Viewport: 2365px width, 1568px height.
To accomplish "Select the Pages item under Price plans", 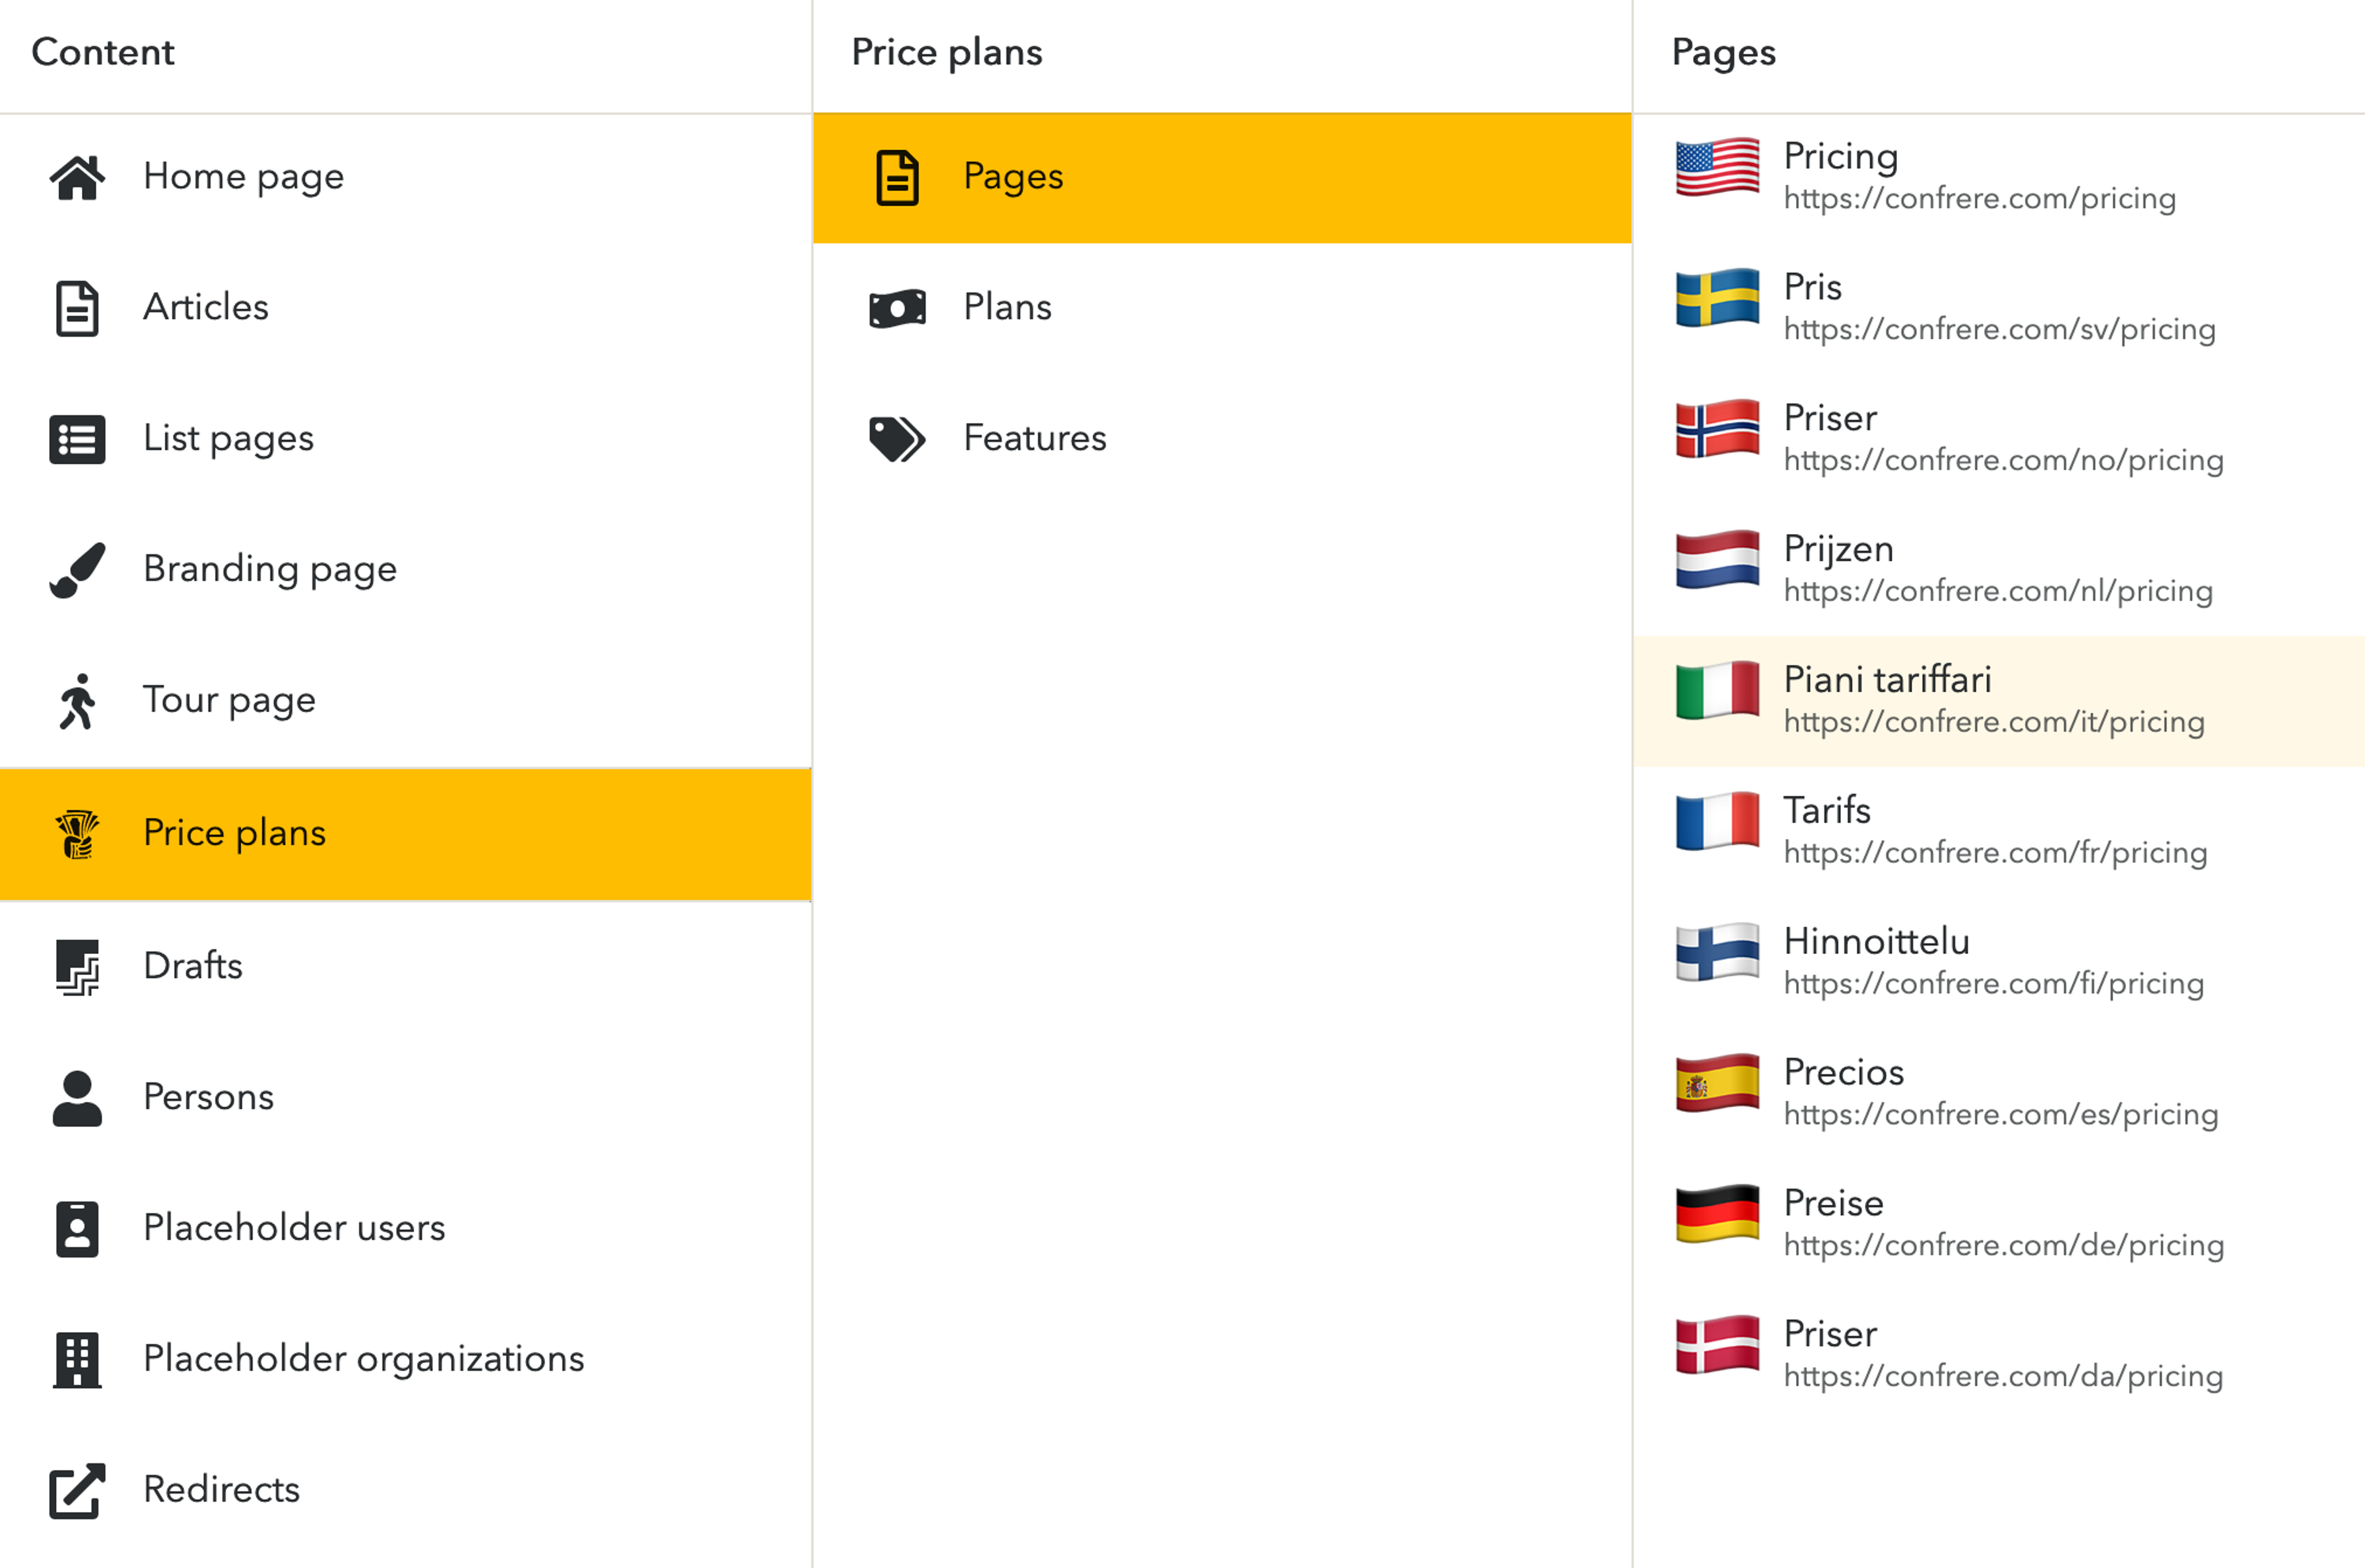I will click(x=1012, y=177).
